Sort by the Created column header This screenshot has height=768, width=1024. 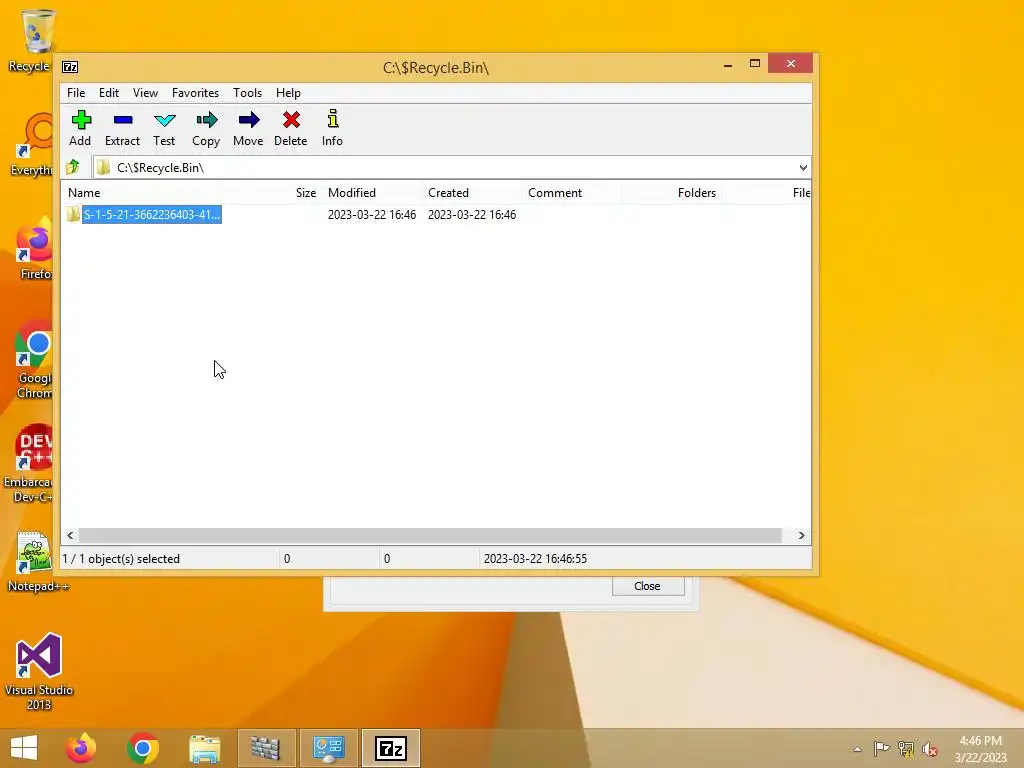pyautogui.click(x=473, y=193)
